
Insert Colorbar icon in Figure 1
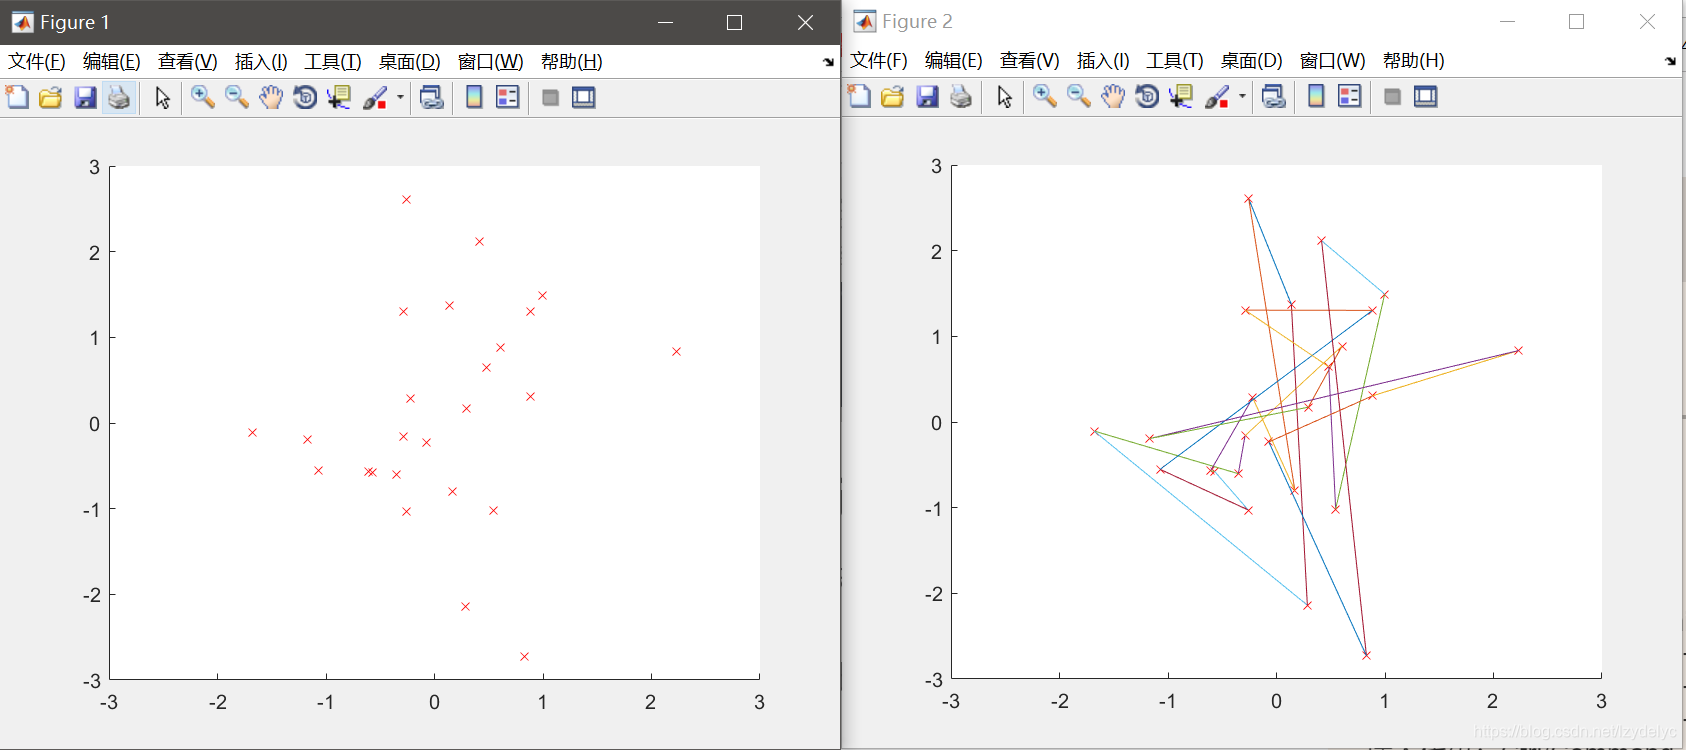pyautogui.click(x=475, y=97)
